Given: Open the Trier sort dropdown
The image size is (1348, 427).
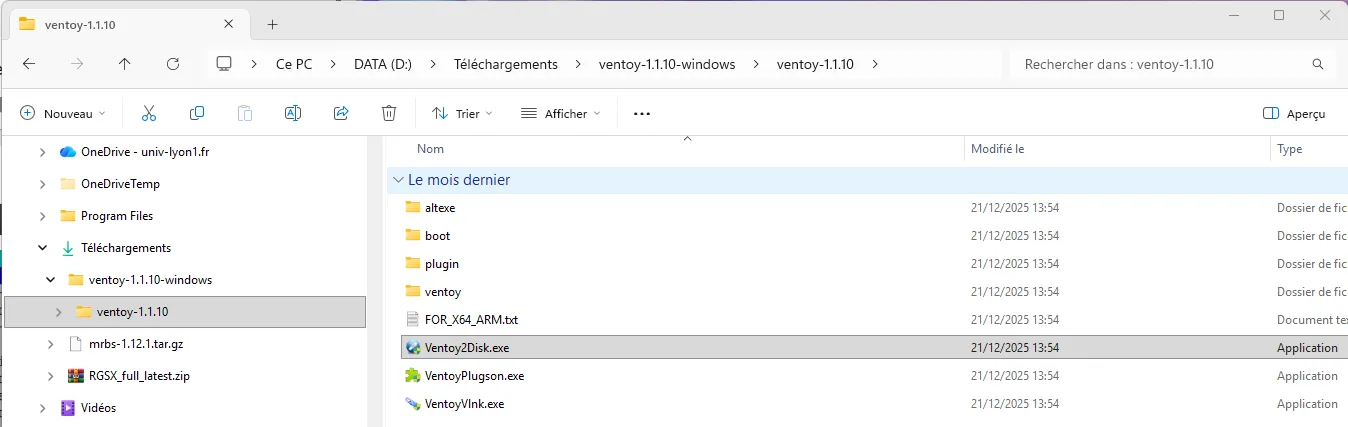Looking at the screenshot, I should 462,113.
